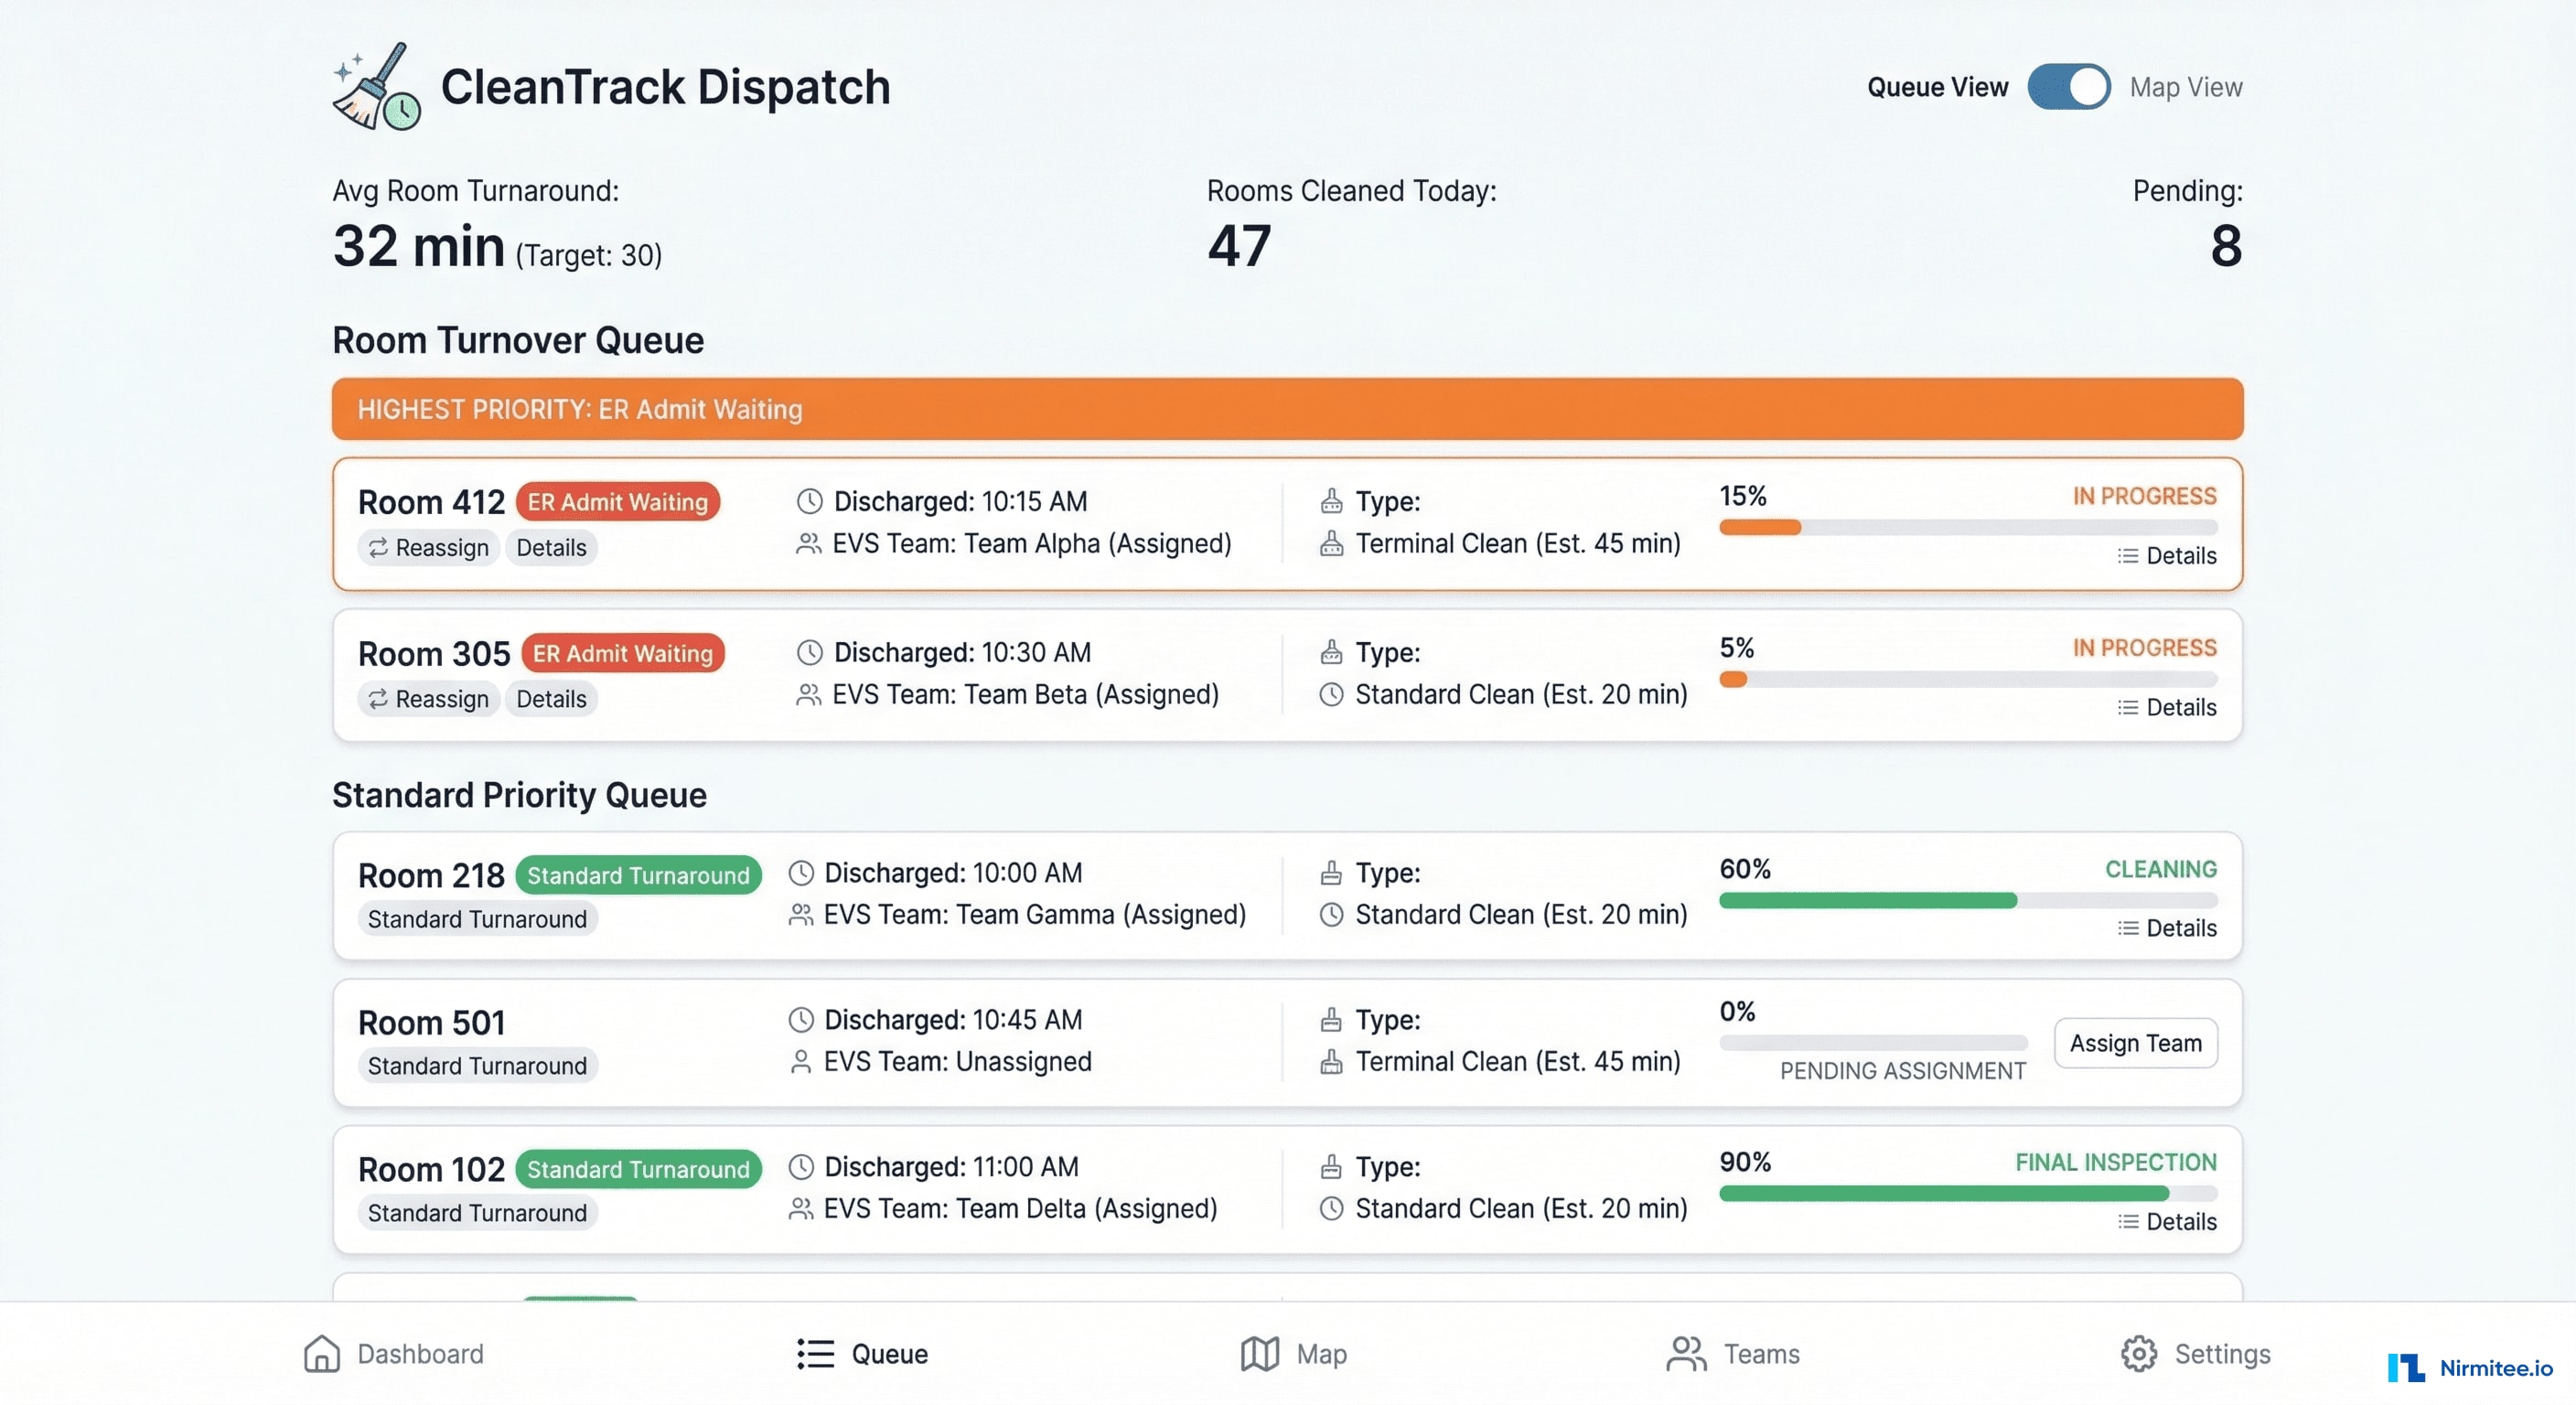Click the reassign arrows icon for Room 412
This screenshot has width=2576, height=1405.
pyautogui.click(x=378, y=547)
